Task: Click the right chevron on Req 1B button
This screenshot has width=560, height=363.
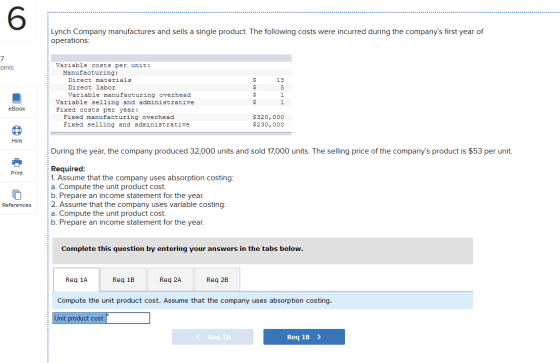Action: tap(319, 337)
